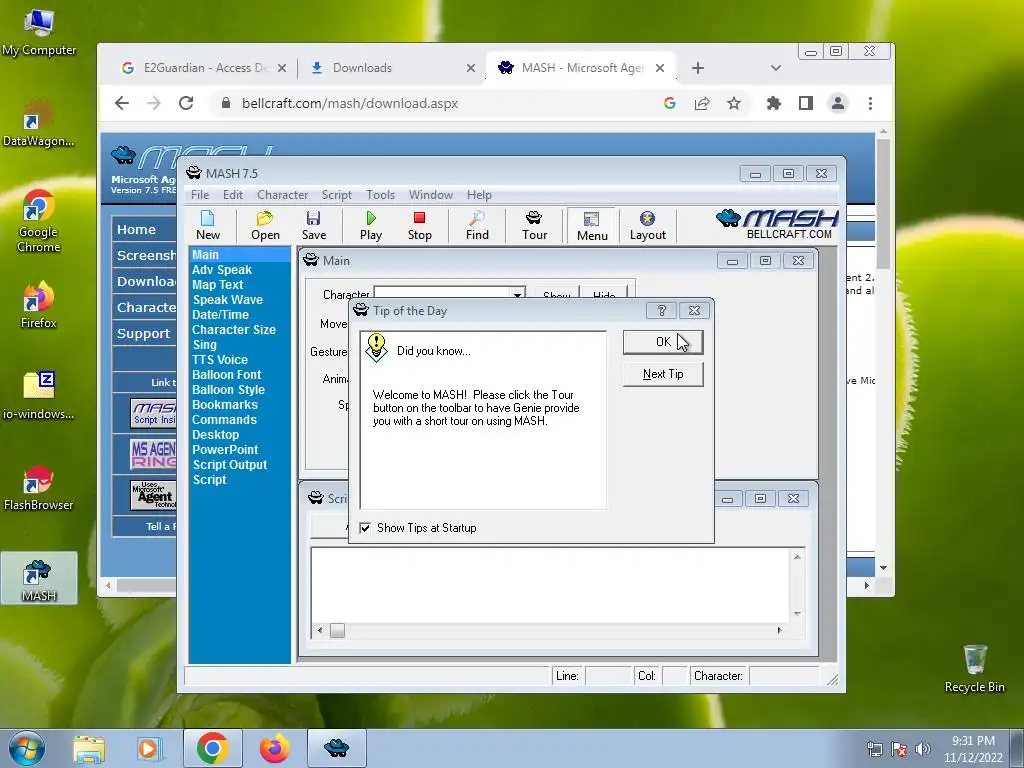Click the Support link on Bellcraft page
Image resolution: width=1024 pixels, height=768 pixels.
[x=144, y=333]
